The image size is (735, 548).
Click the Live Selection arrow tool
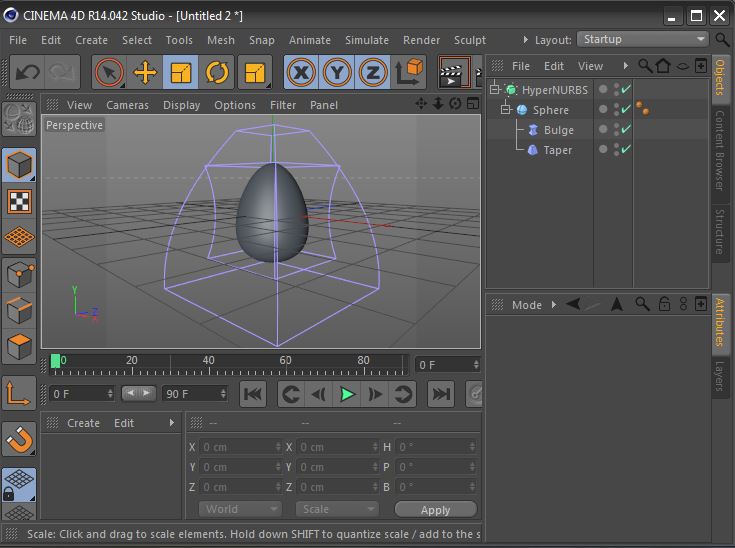[109, 72]
